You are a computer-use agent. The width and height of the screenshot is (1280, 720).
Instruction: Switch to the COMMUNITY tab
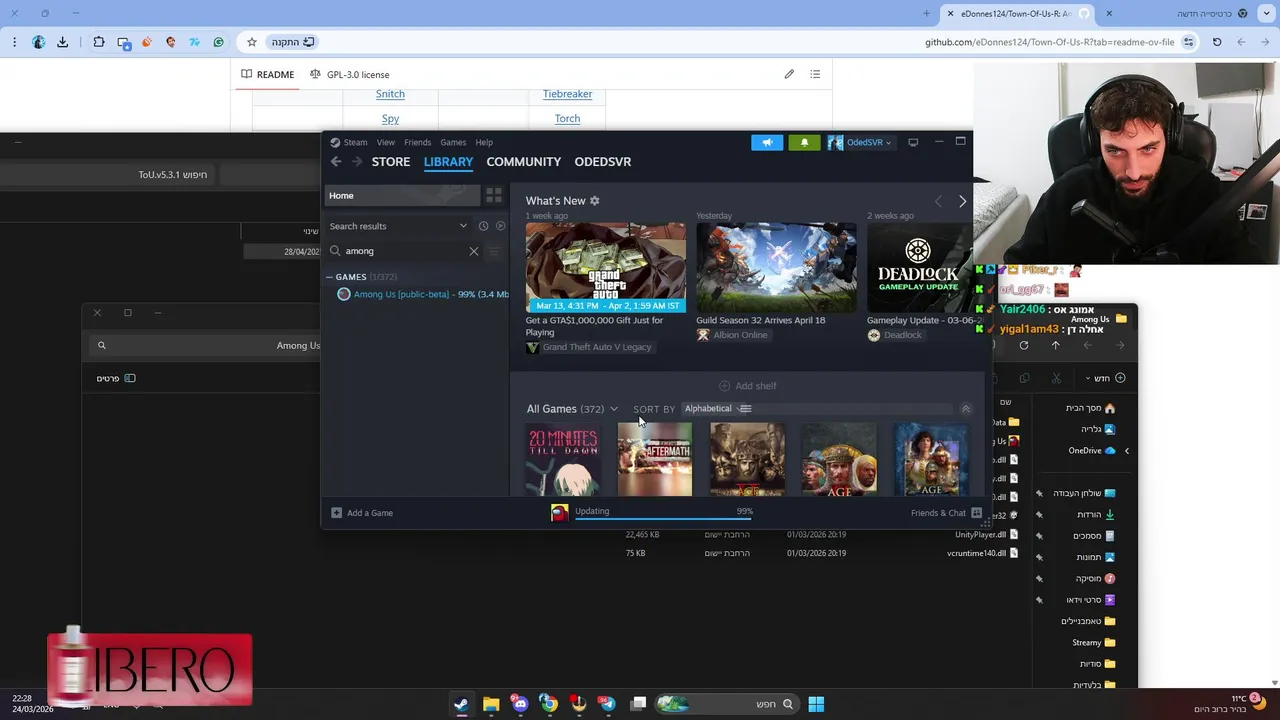click(523, 162)
